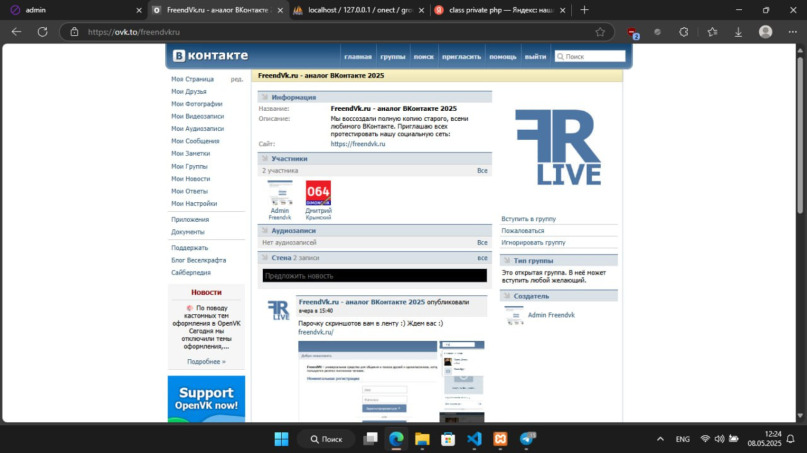The image size is (807, 453).
Task: Close the FreendVk.ru tab
Action: click(280, 10)
